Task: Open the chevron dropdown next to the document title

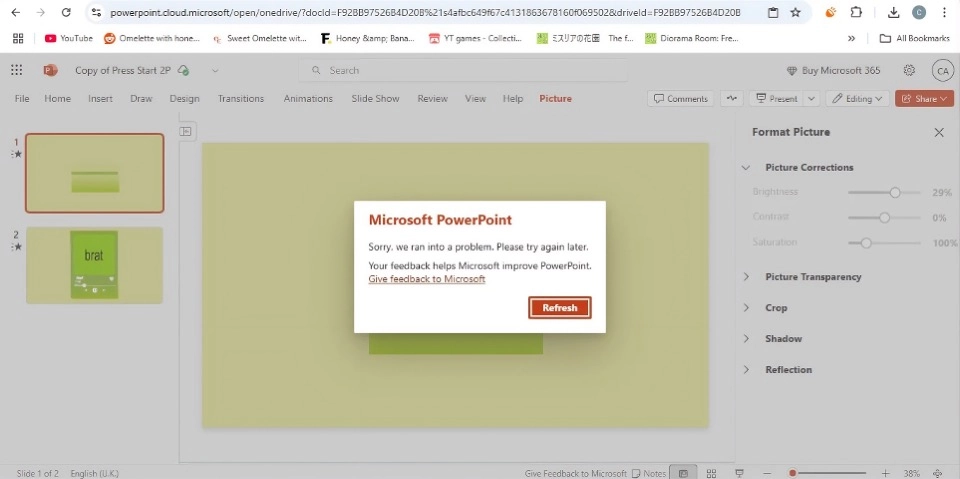Action: (215, 70)
